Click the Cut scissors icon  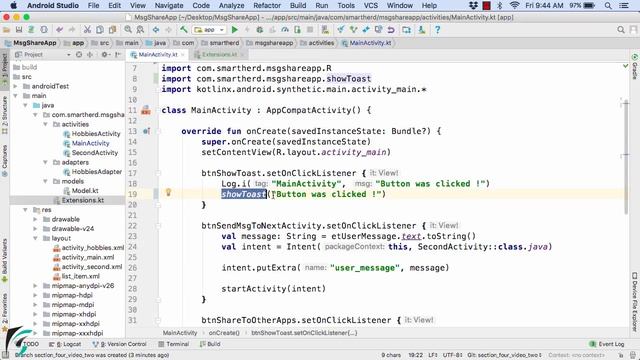(x=87, y=30)
